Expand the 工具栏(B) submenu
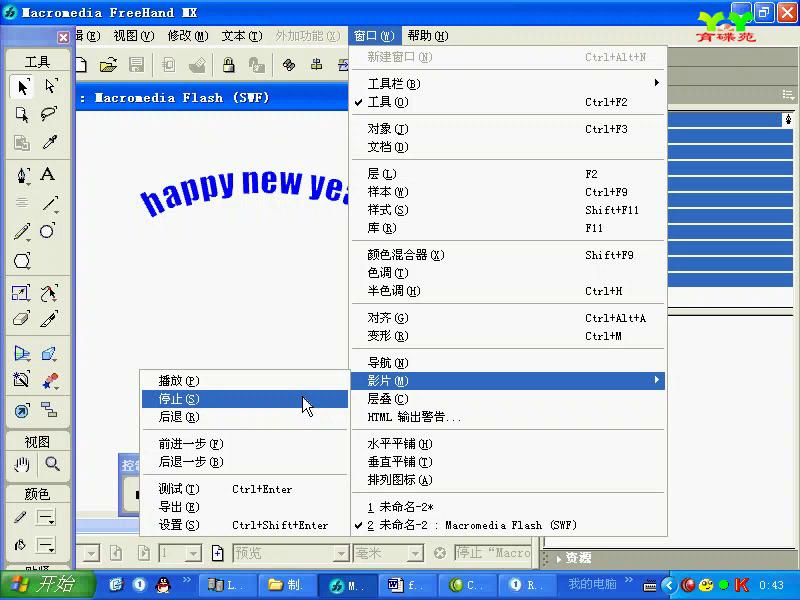Viewport: 800px width, 600px height. [x=509, y=83]
